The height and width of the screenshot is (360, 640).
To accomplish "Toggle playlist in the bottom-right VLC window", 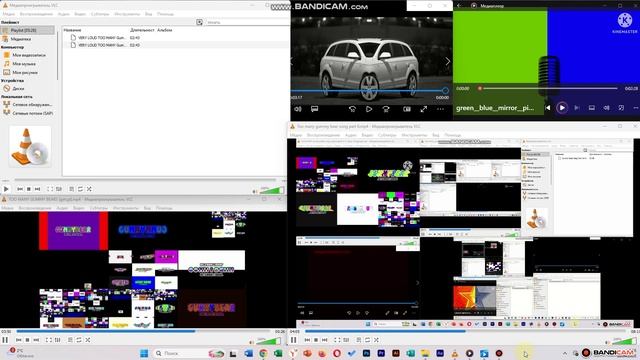I will click(358, 340).
